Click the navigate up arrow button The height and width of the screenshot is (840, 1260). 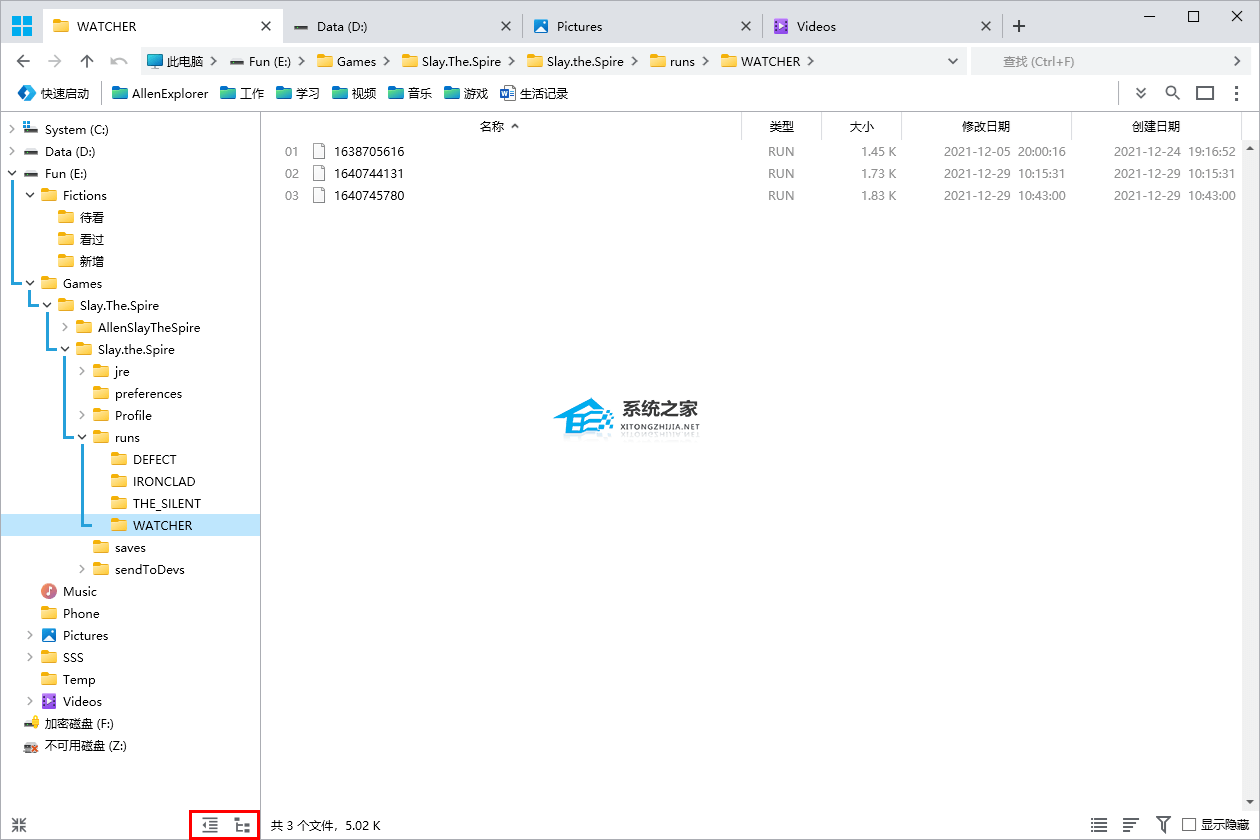(x=87, y=61)
